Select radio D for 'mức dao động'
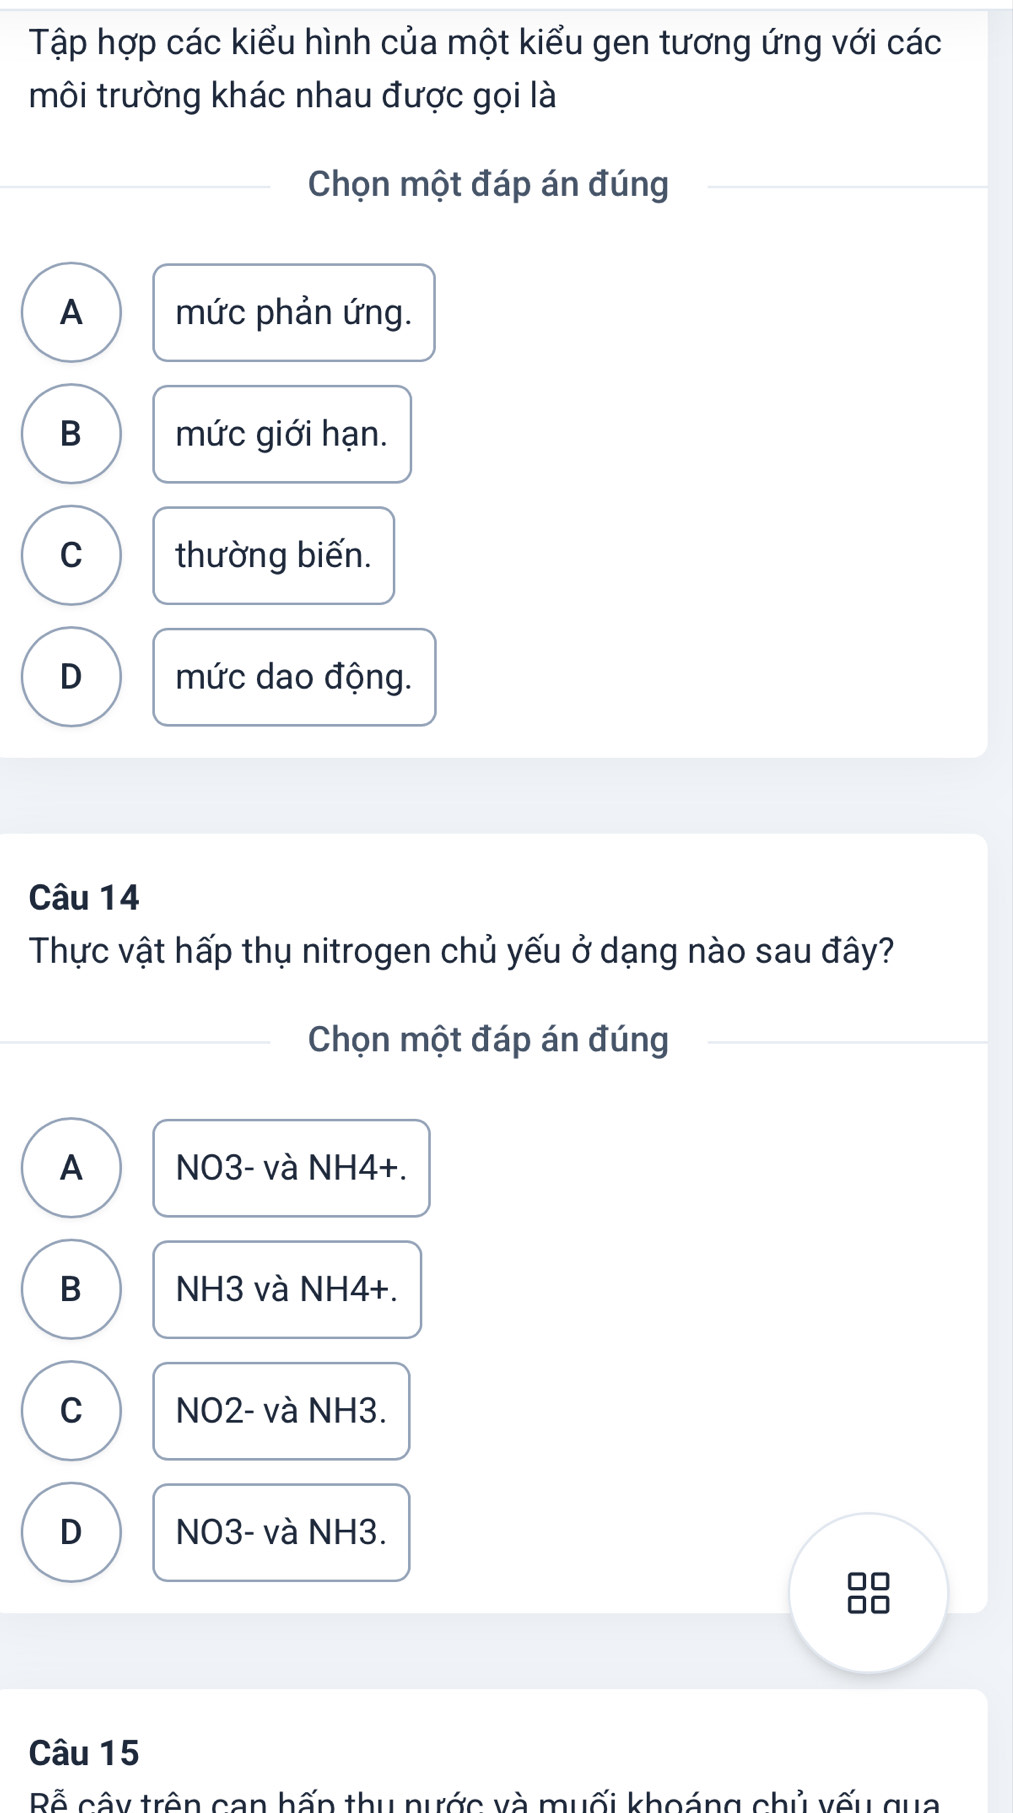This screenshot has height=1813, width=1013. (71, 676)
